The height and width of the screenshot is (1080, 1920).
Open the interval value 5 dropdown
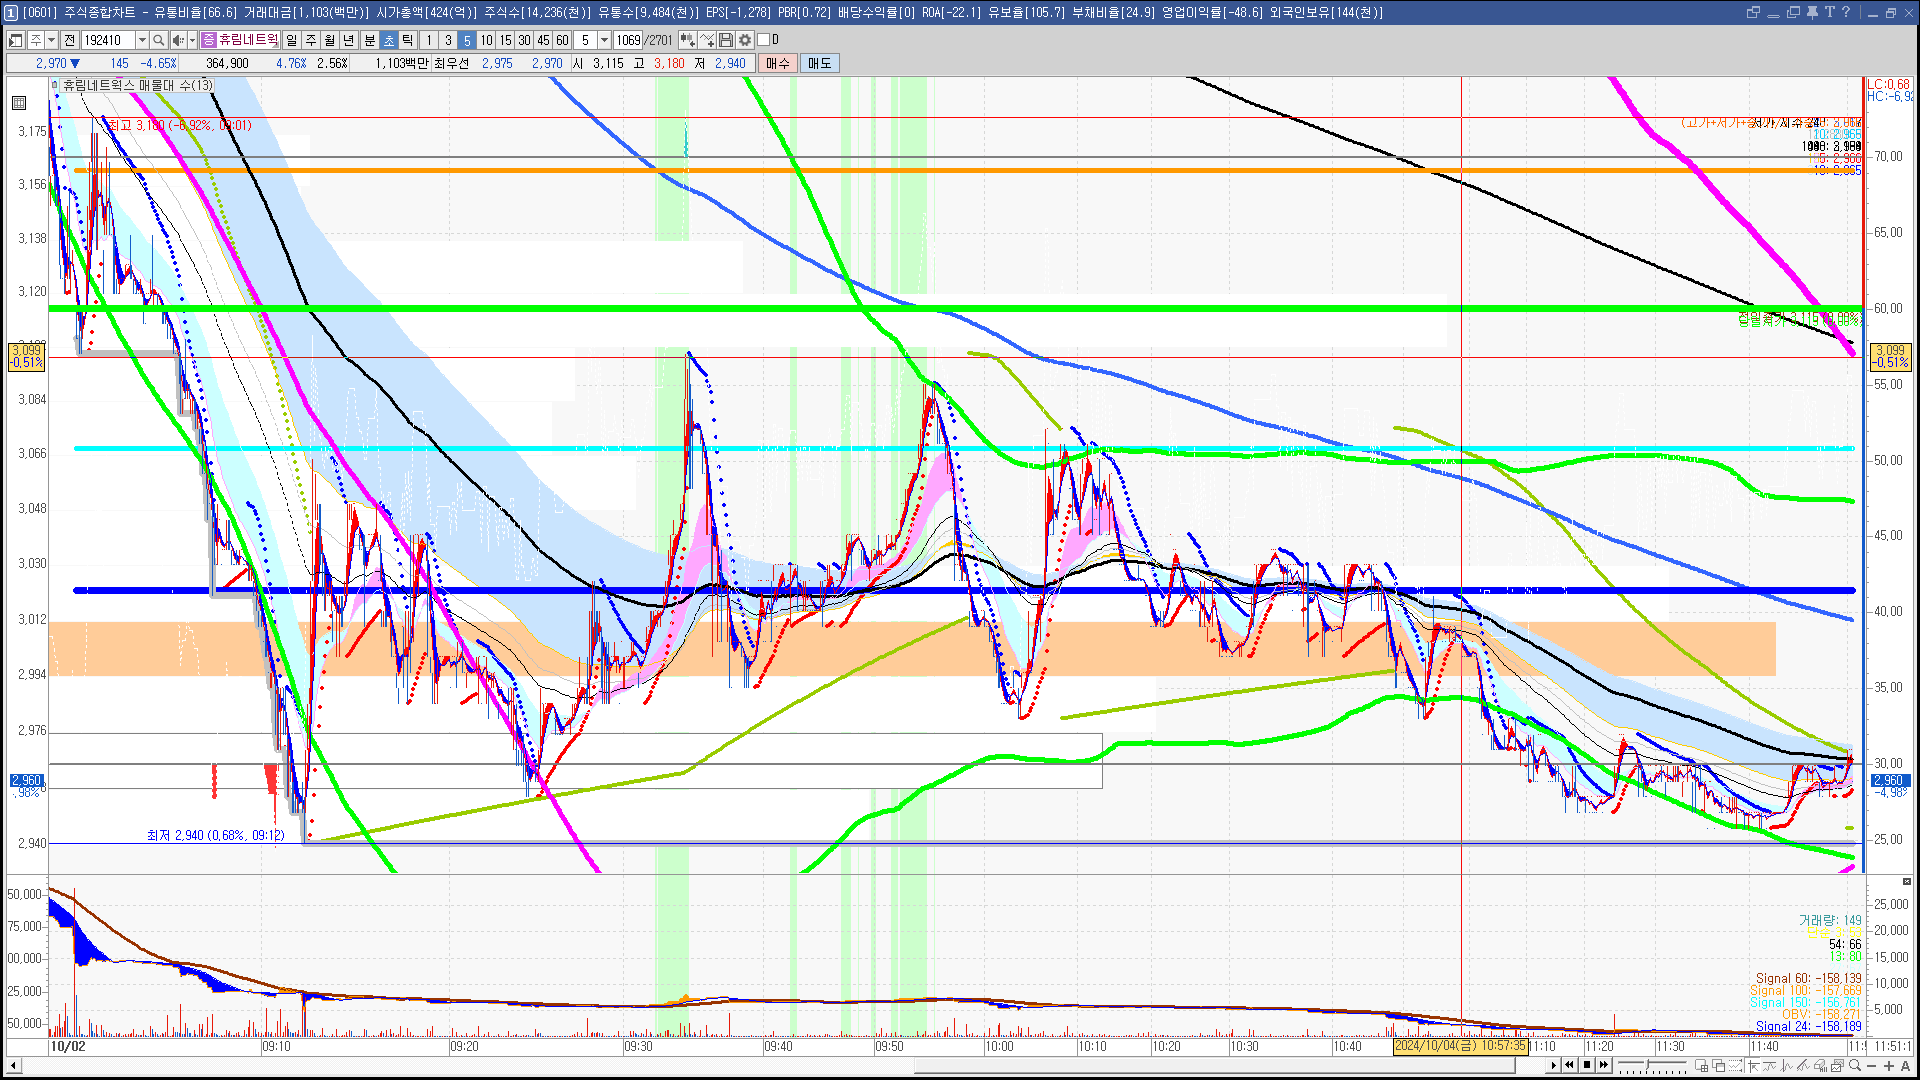(x=604, y=40)
